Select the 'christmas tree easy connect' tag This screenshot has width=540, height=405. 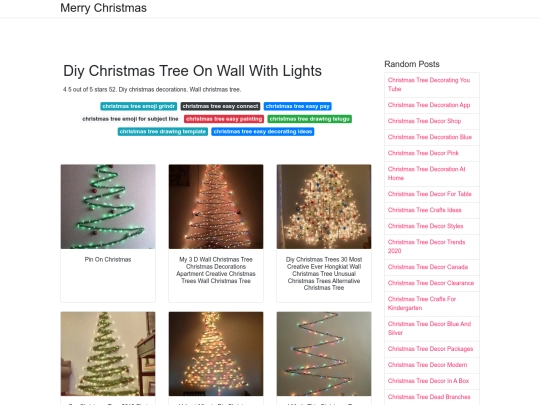pyautogui.click(x=220, y=106)
